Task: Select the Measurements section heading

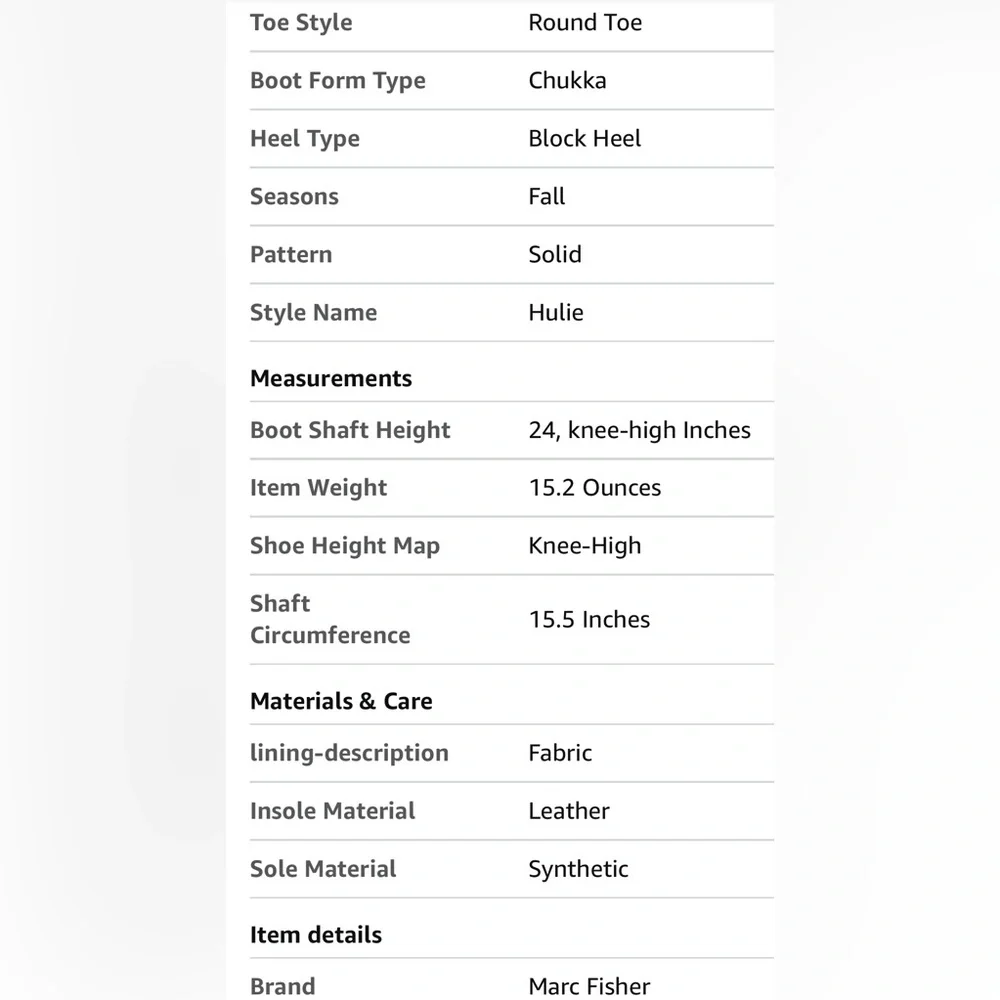Action: click(x=331, y=378)
